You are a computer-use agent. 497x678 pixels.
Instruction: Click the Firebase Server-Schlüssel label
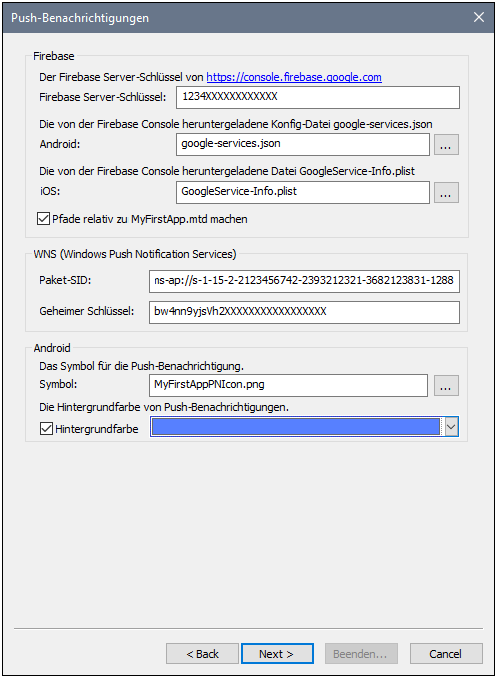coord(103,97)
